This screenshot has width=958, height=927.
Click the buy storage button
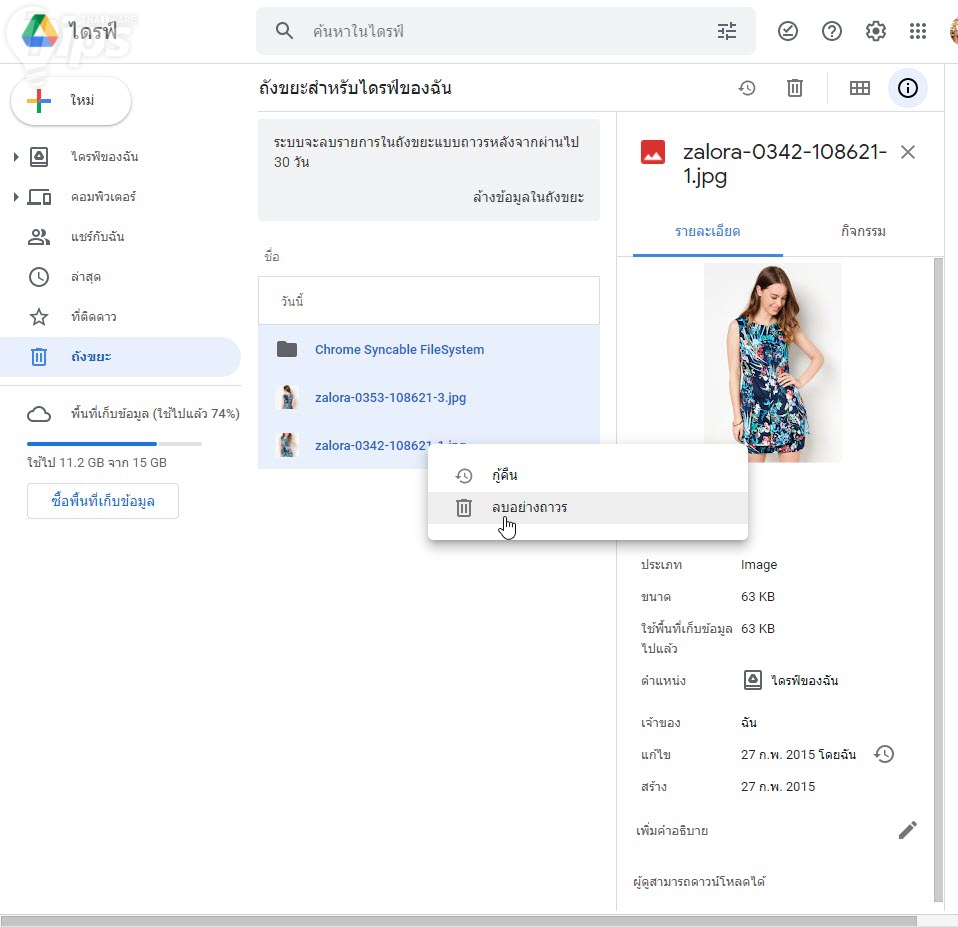(x=103, y=501)
